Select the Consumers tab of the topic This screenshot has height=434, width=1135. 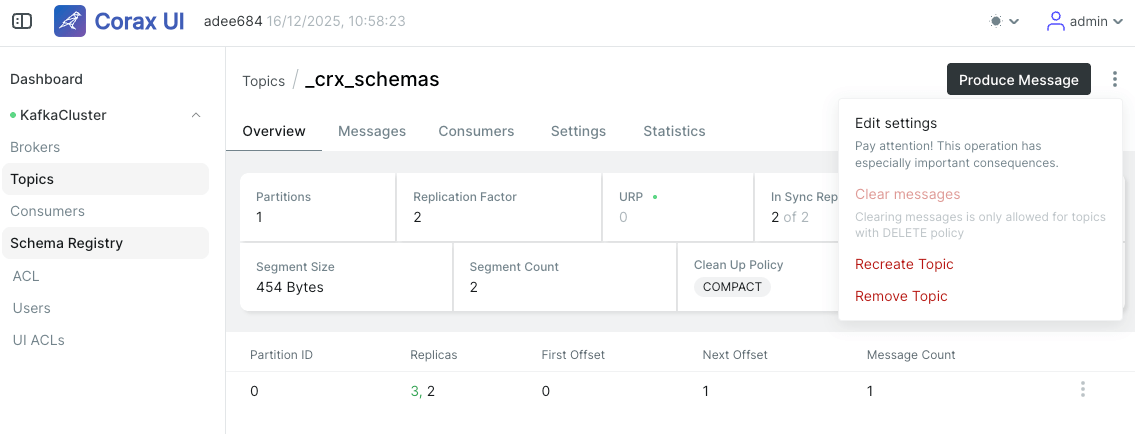click(476, 131)
